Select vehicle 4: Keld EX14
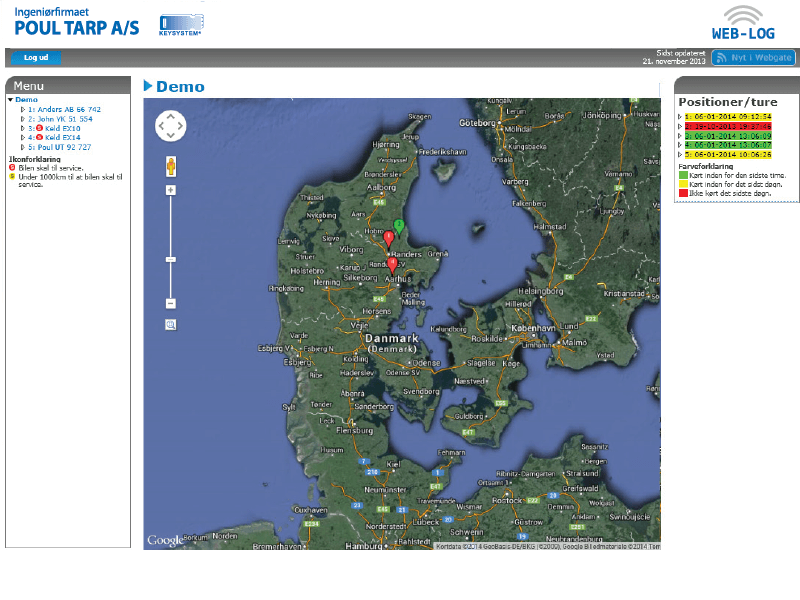 click(62, 138)
